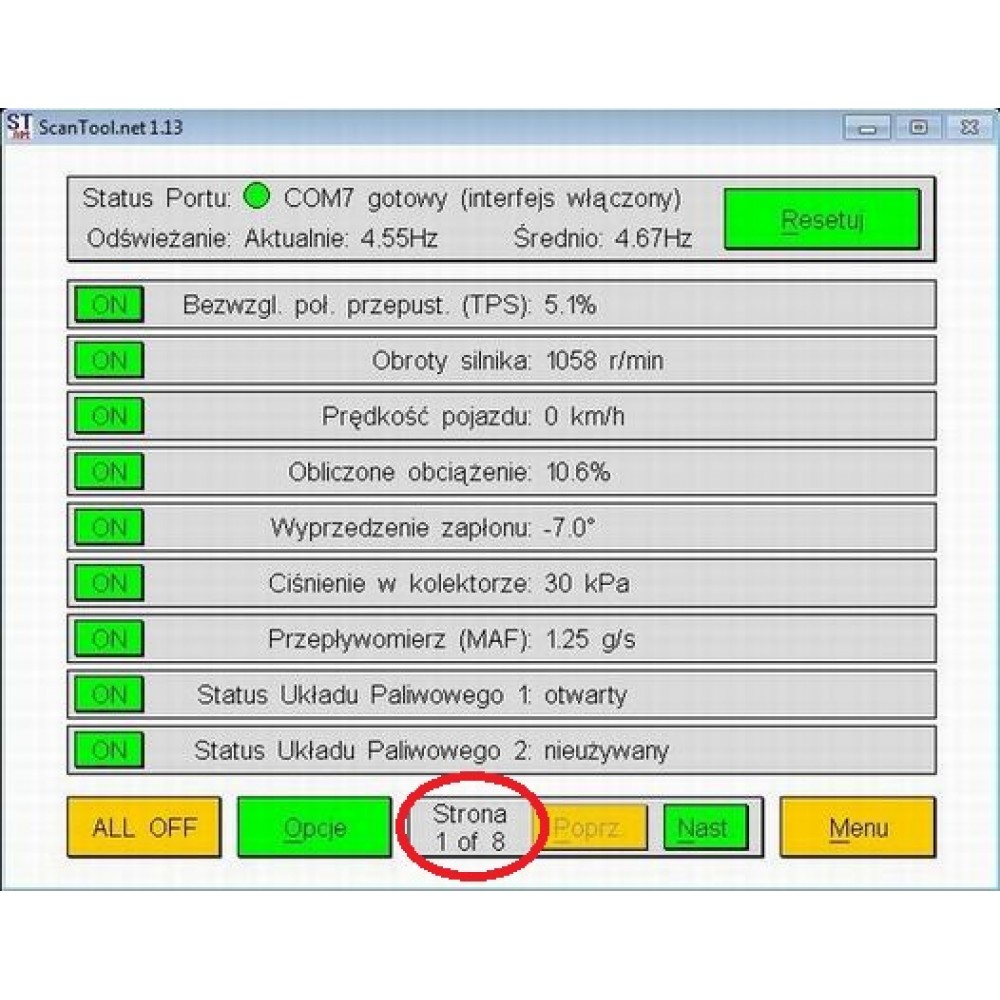1000x1000 pixels.
Task: Toggle ON button for Obliczone obciążenie
Action: click(109, 471)
